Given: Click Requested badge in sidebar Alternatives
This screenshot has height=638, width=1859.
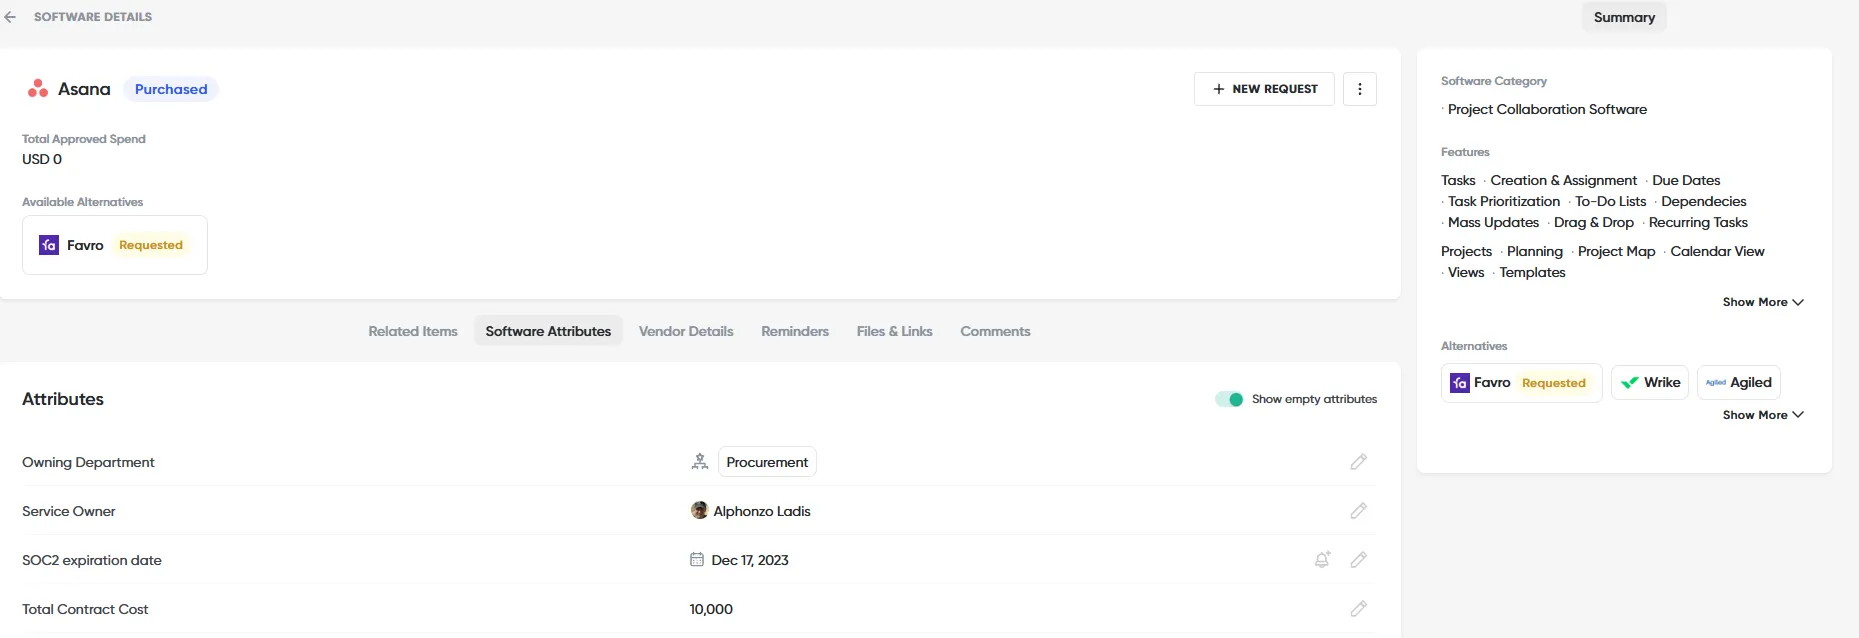Looking at the screenshot, I should (1554, 383).
